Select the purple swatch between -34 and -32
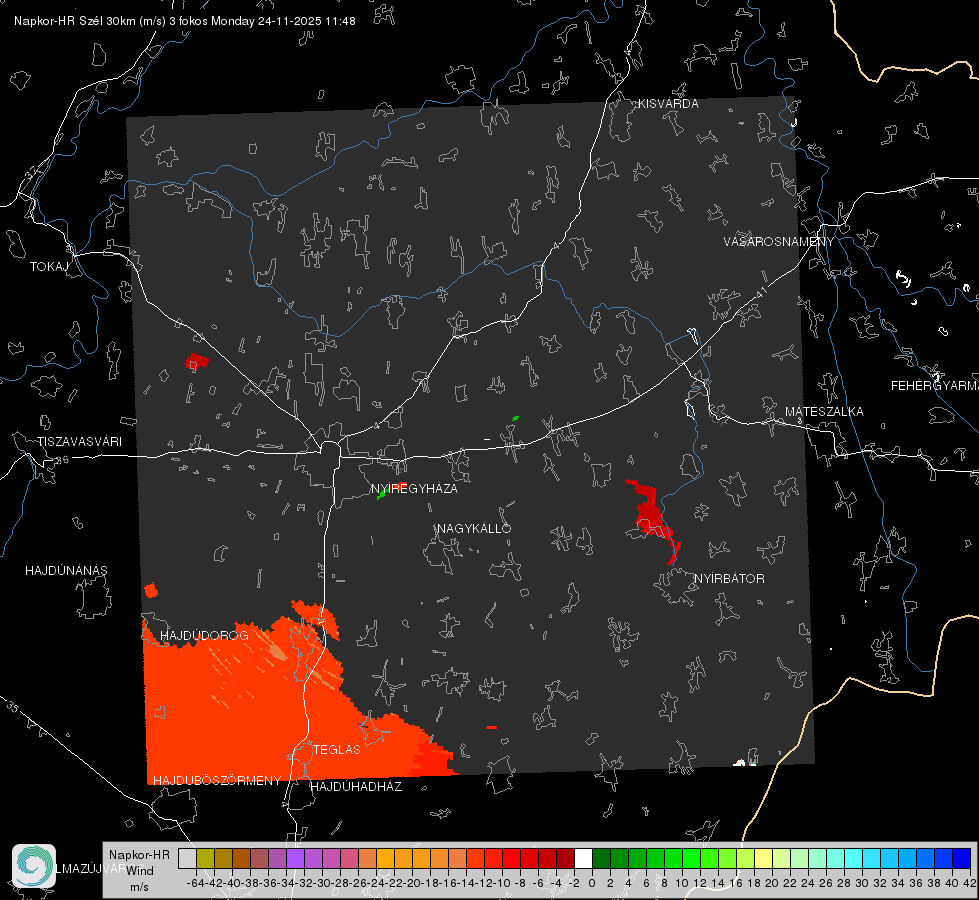This screenshot has height=900, width=979. click(x=295, y=858)
